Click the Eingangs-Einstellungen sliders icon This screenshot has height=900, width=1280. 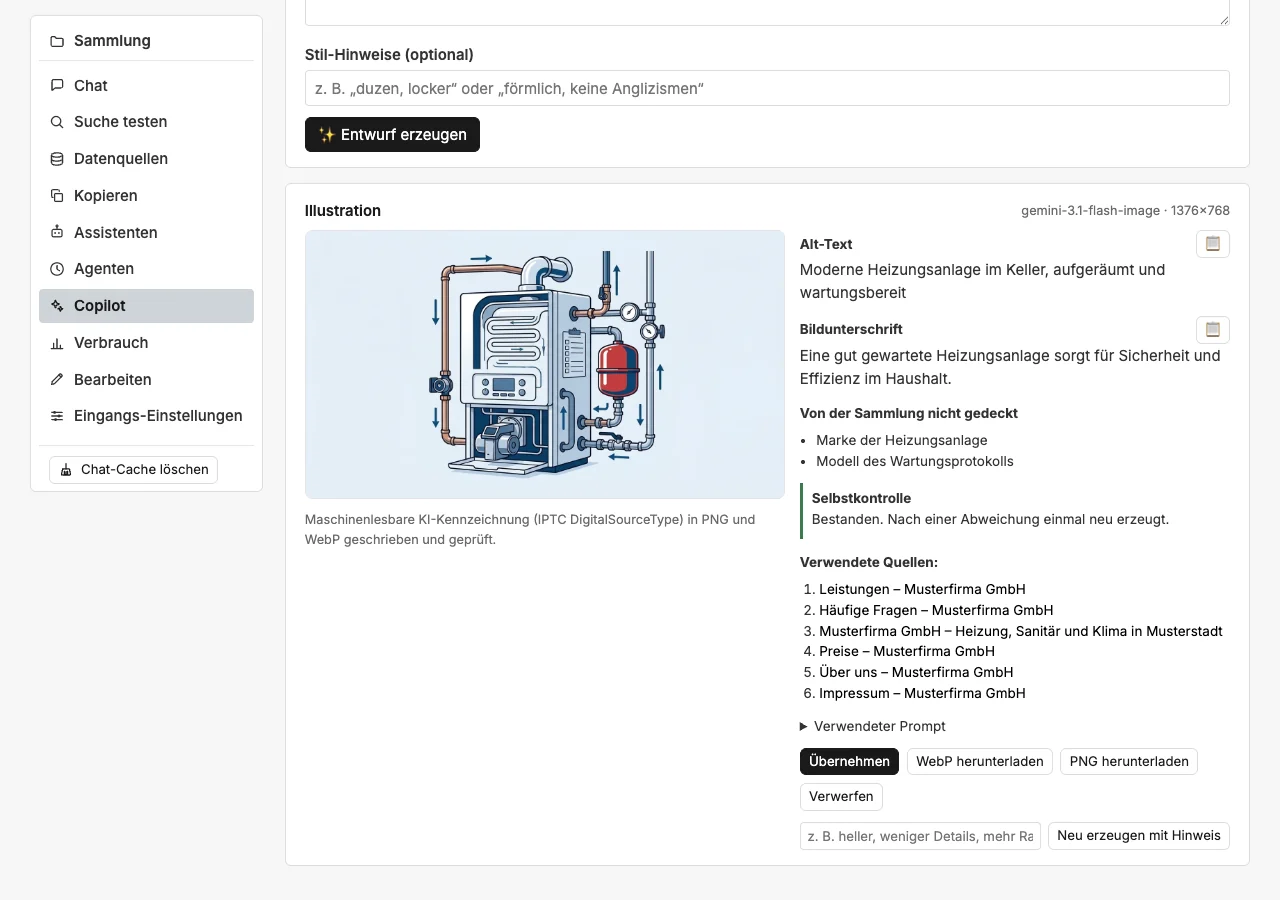coord(57,416)
